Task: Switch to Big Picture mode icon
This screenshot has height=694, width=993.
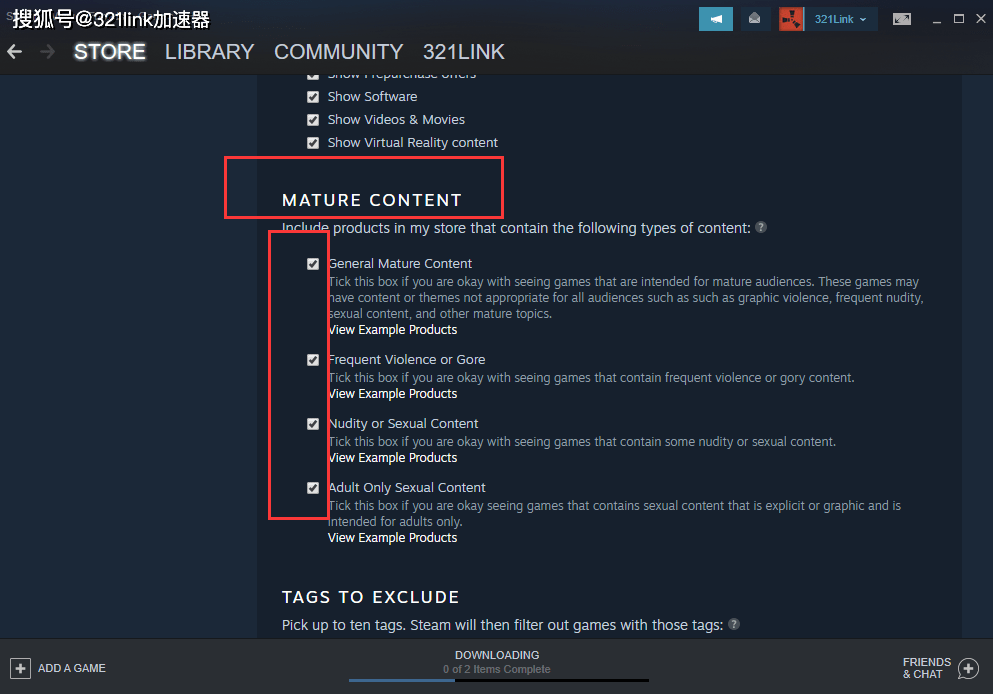Action: (902, 19)
